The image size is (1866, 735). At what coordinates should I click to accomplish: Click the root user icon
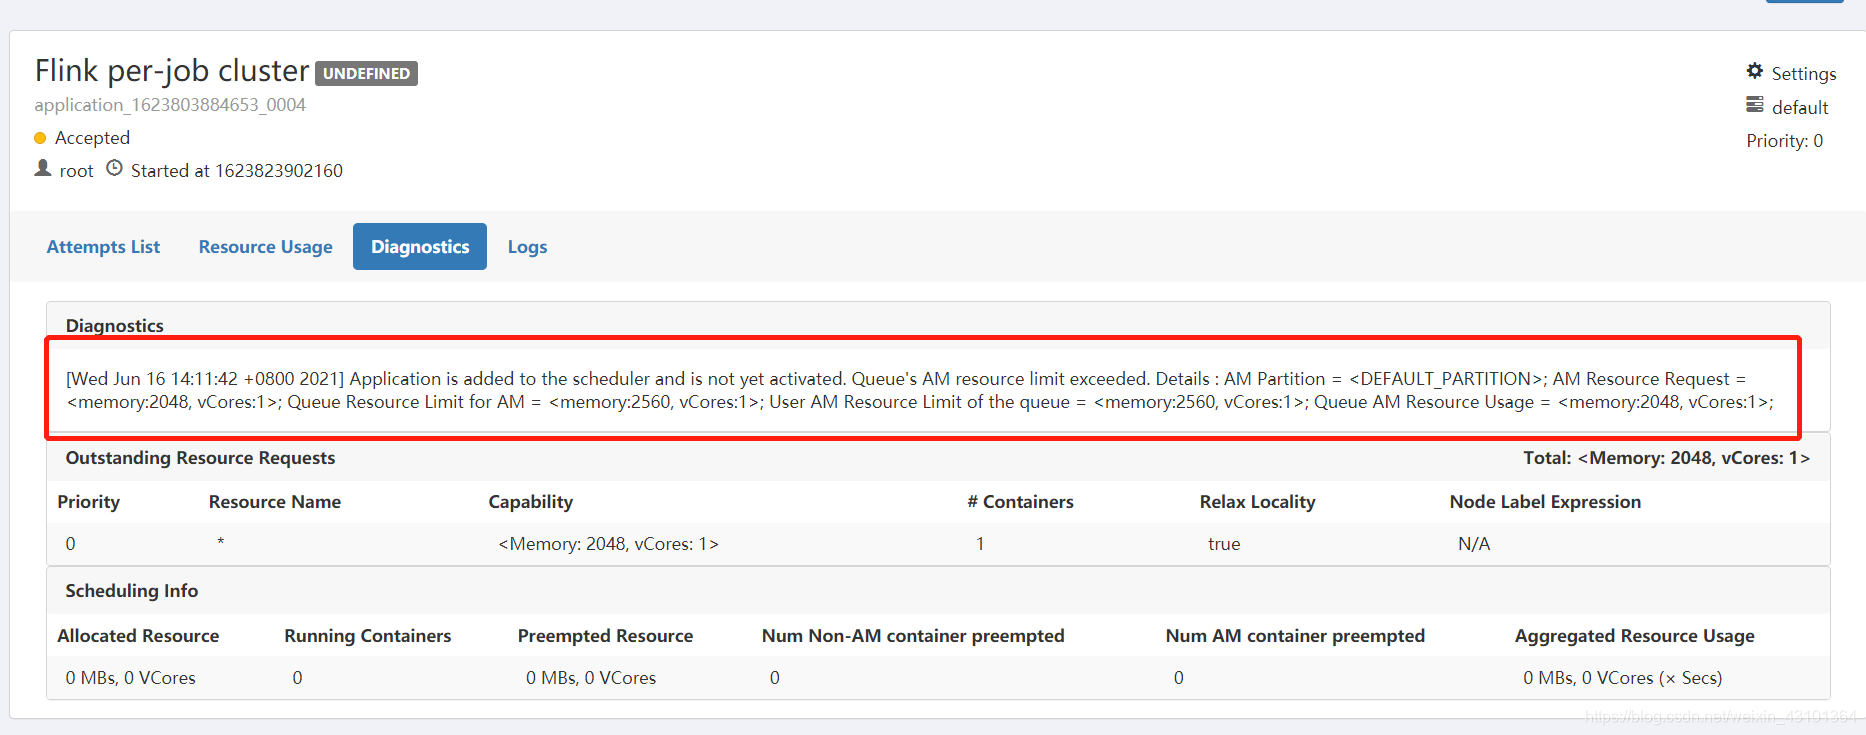[x=43, y=168]
